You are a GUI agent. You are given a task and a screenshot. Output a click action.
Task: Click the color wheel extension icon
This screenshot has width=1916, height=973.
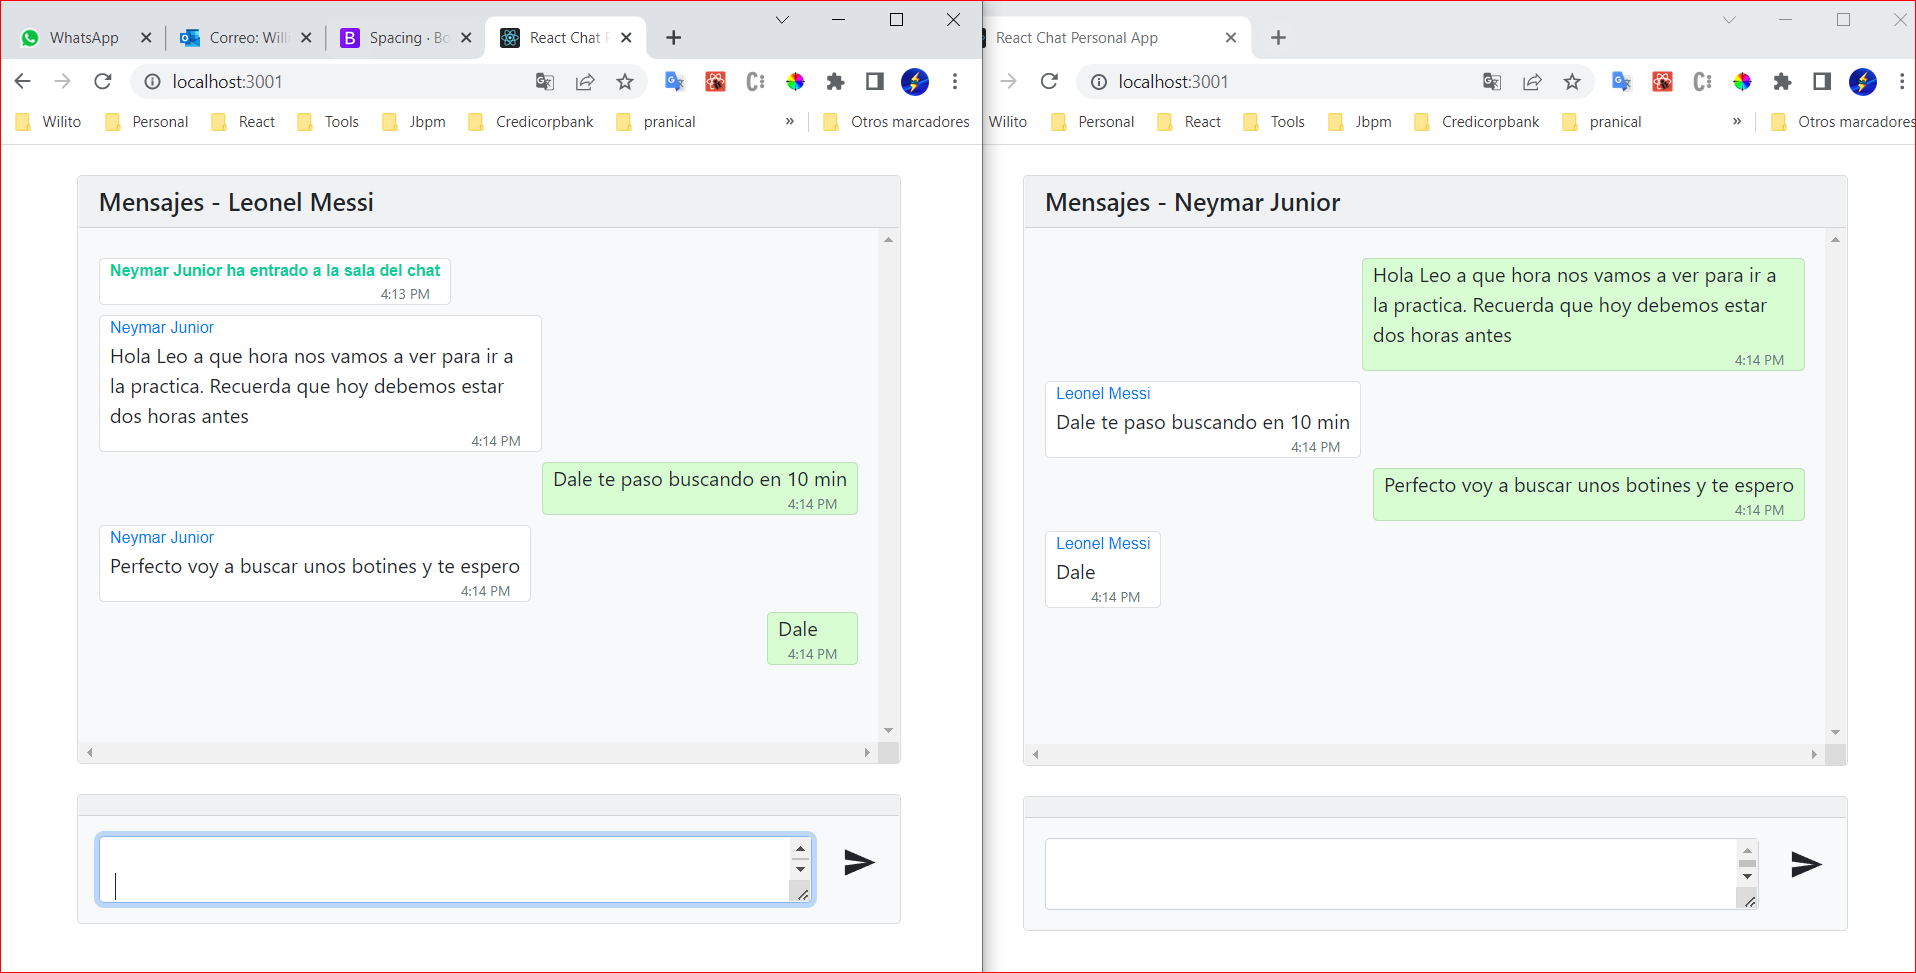coord(795,81)
